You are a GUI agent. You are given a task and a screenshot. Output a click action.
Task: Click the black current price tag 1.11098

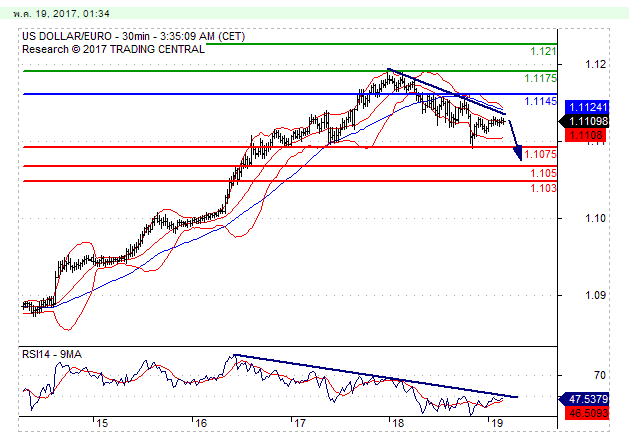(584, 121)
